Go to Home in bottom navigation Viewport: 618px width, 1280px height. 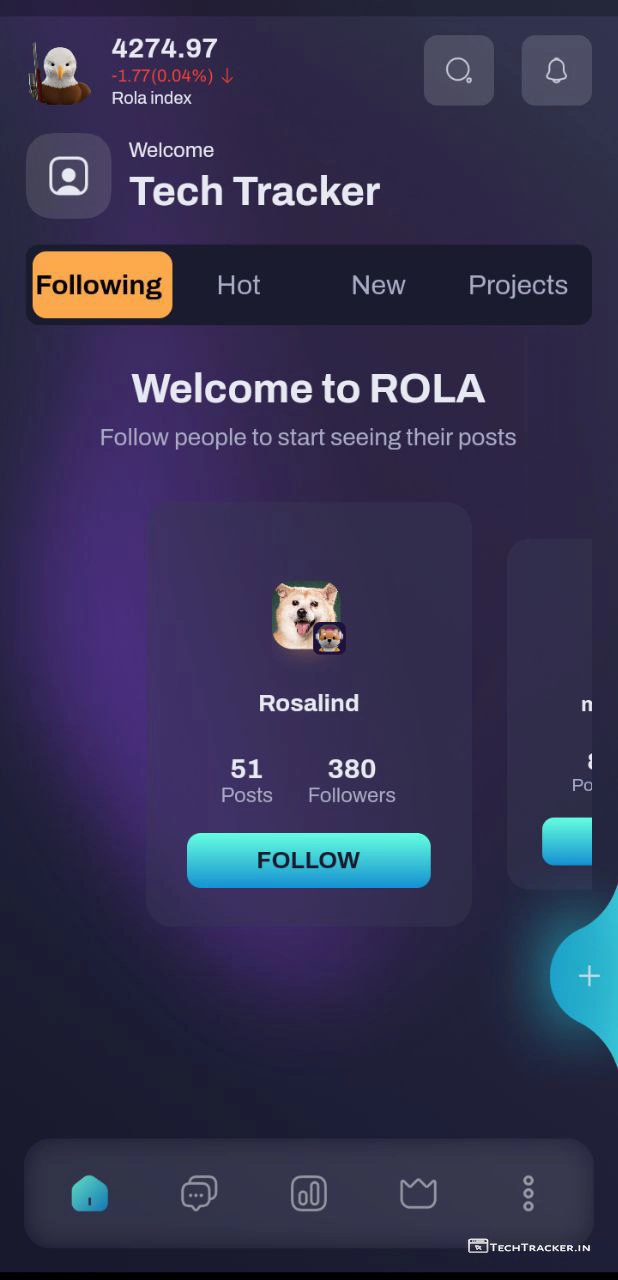[x=90, y=1193]
